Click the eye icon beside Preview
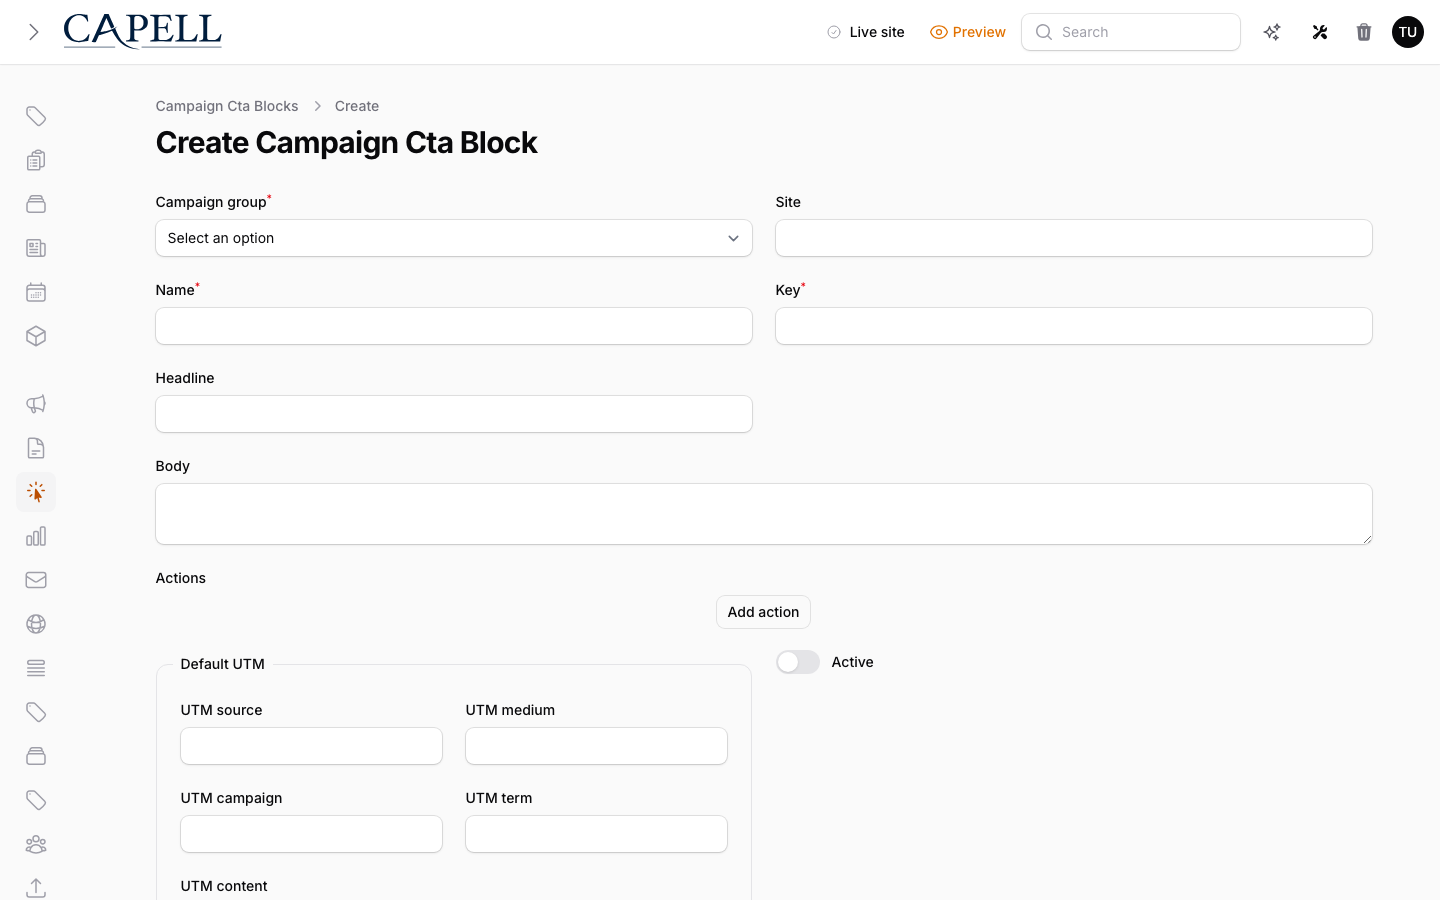The image size is (1440, 900). coord(938,32)
